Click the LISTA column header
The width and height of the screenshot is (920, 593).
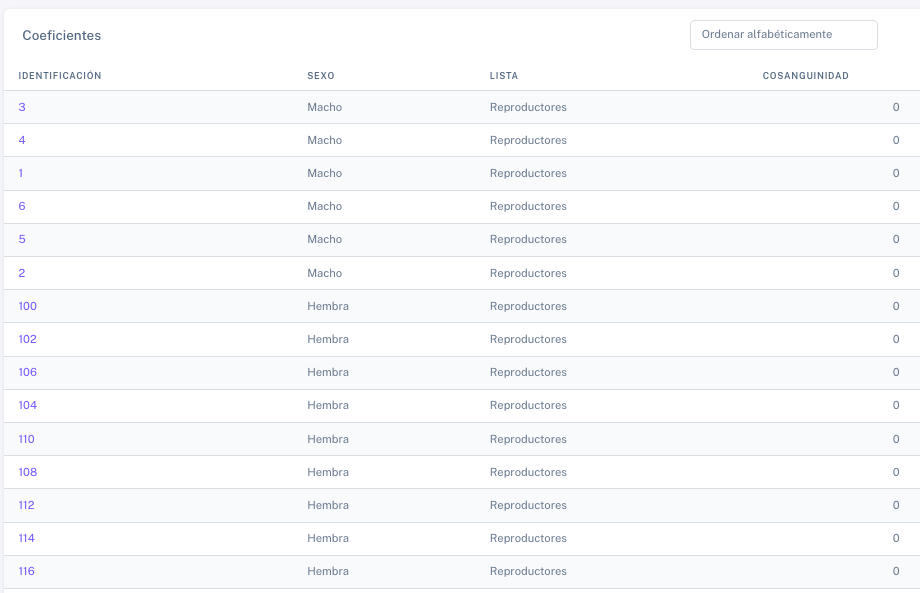(x=504, y=76)
